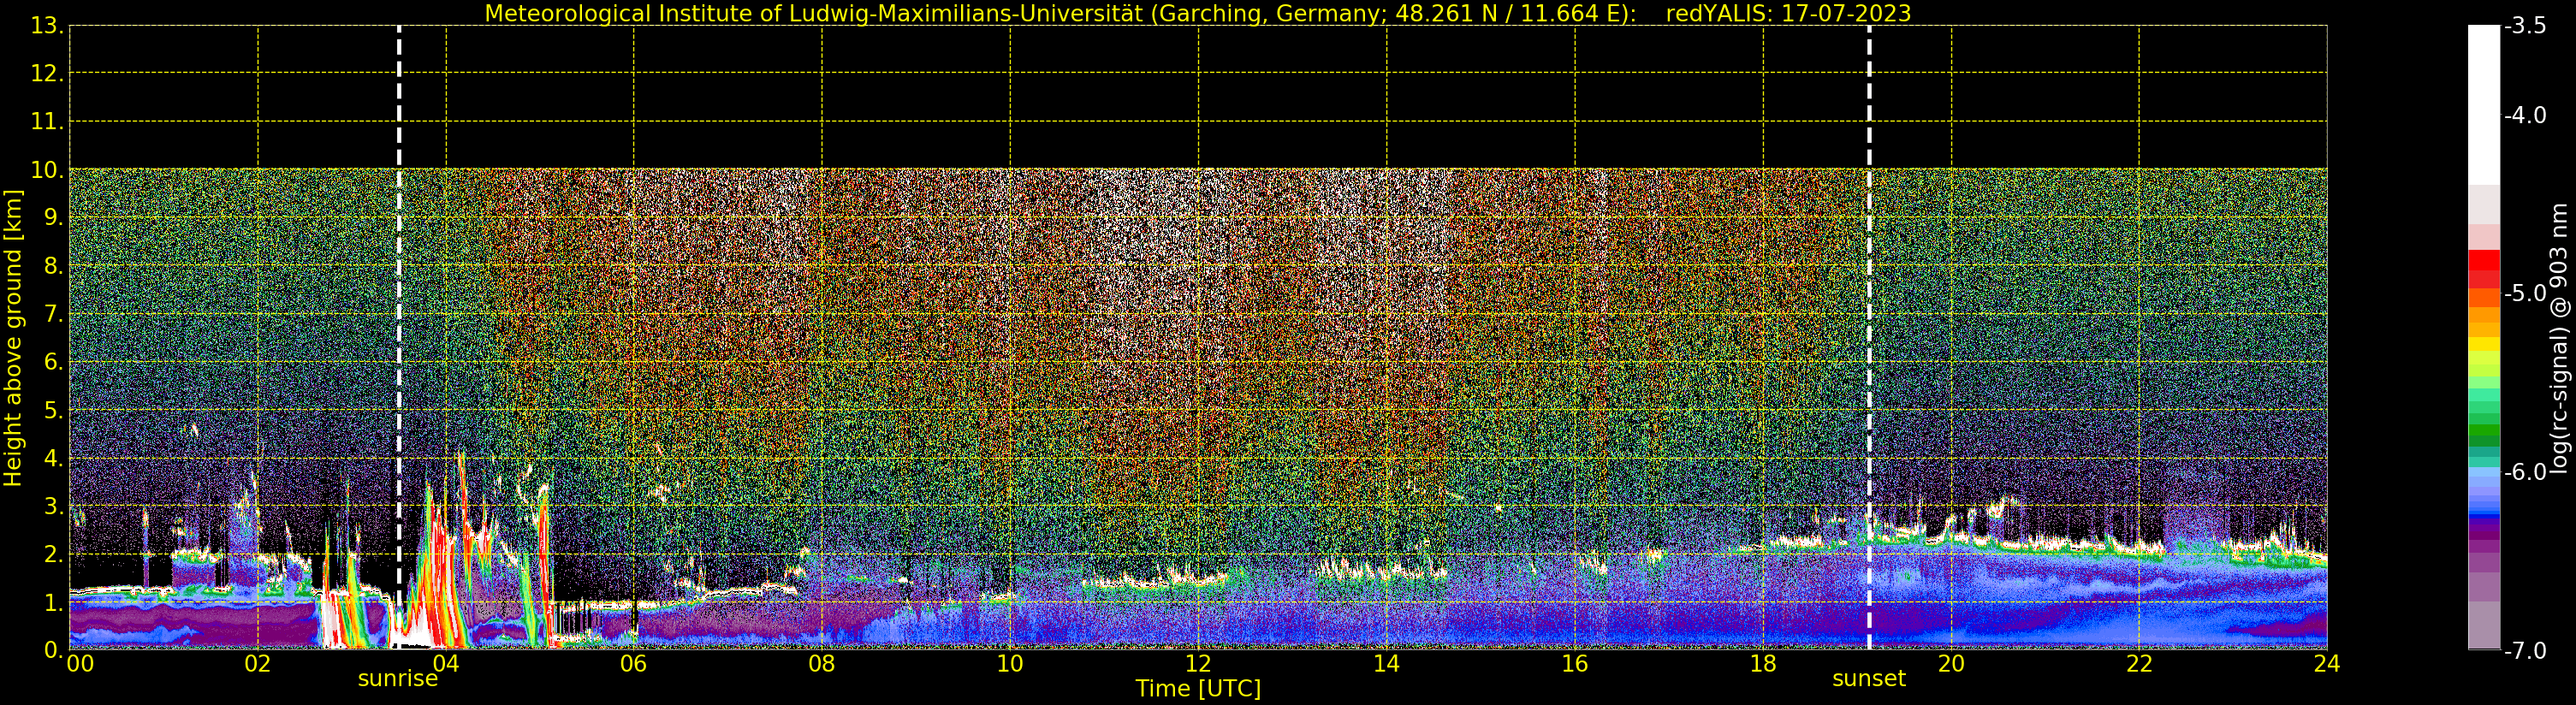This screenshot has width=2576, height=705.
Task: Click the height tick label '1.'
Action: pos(52,602)
